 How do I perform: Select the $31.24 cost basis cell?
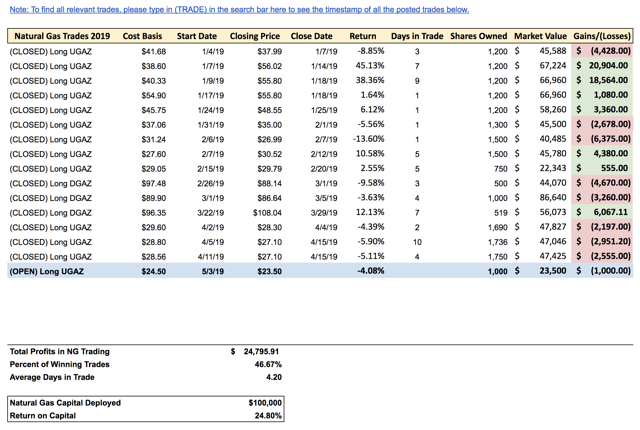(x=153, y=140)
